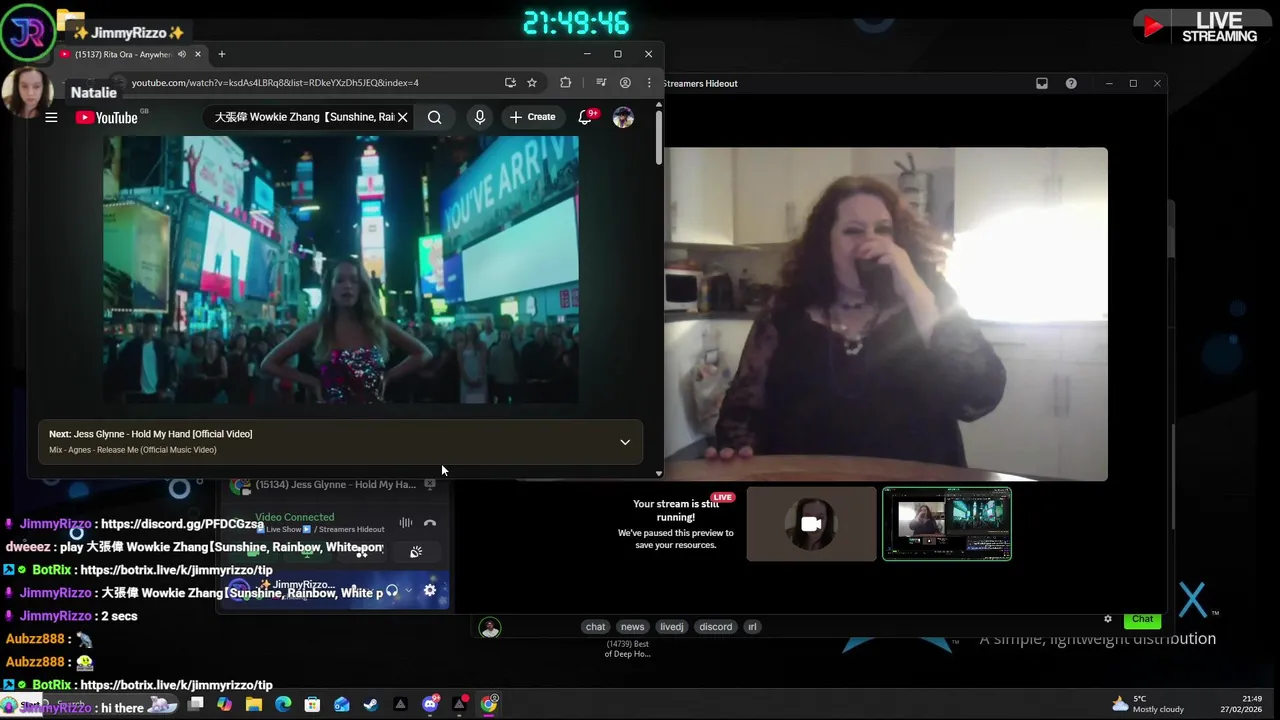Open Microsoft Store from the taskbar
The height and width of the screenshot is (720, 1280).
(x=312, y=704)
